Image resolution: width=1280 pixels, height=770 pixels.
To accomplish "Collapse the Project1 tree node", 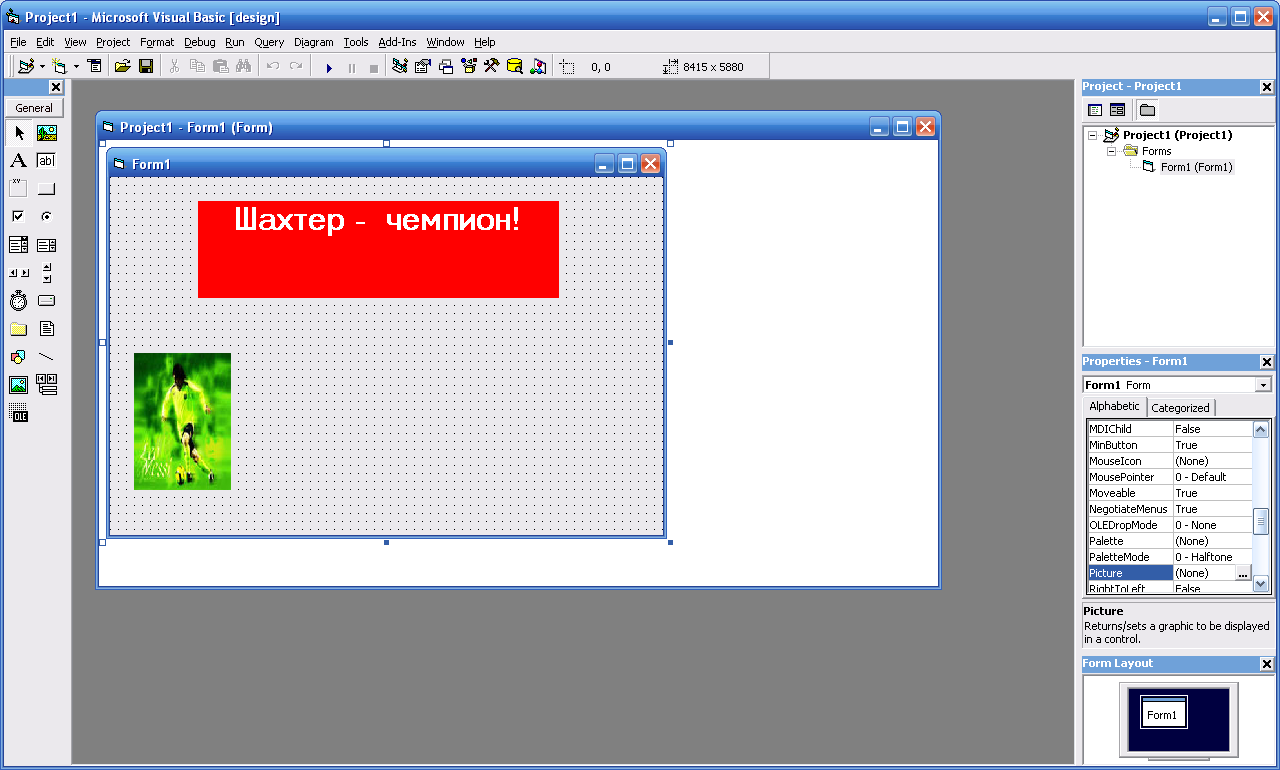I will click(1093, 135).
